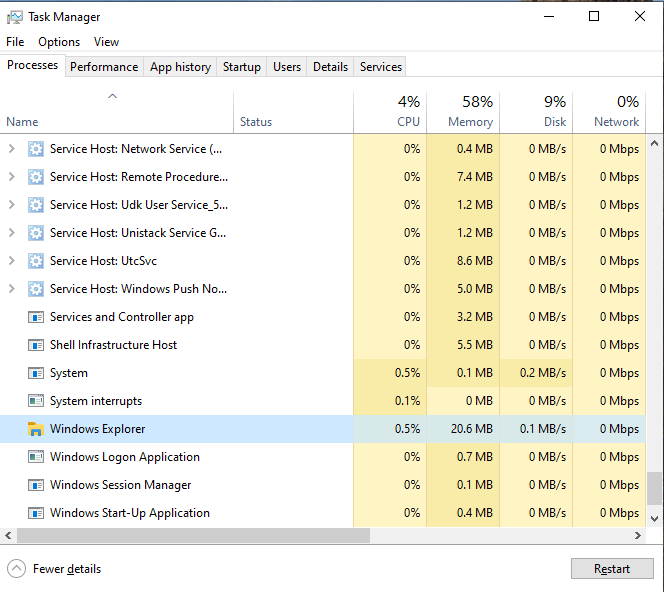The height and width of the screenshot is (592, 664).
Task: Expand Service Host: UtcSvc group
Action: [x=12, y=260]
